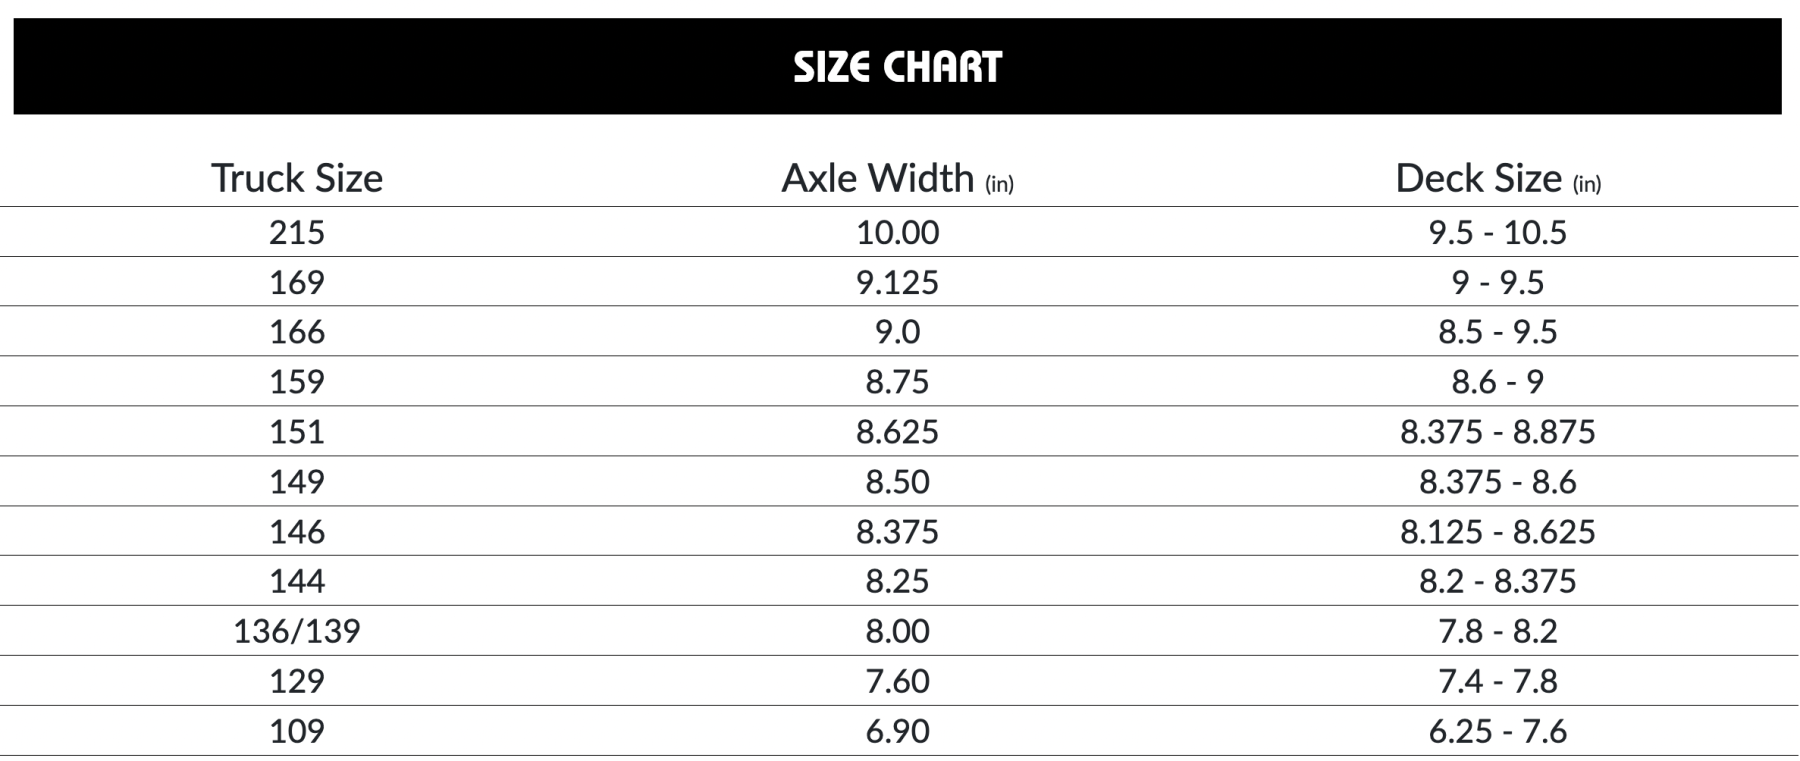The width and height of the screenshot is (1800, 761).
Task: Click deck size 6.25 - 7.6 cell
Action: [1497, 731]
